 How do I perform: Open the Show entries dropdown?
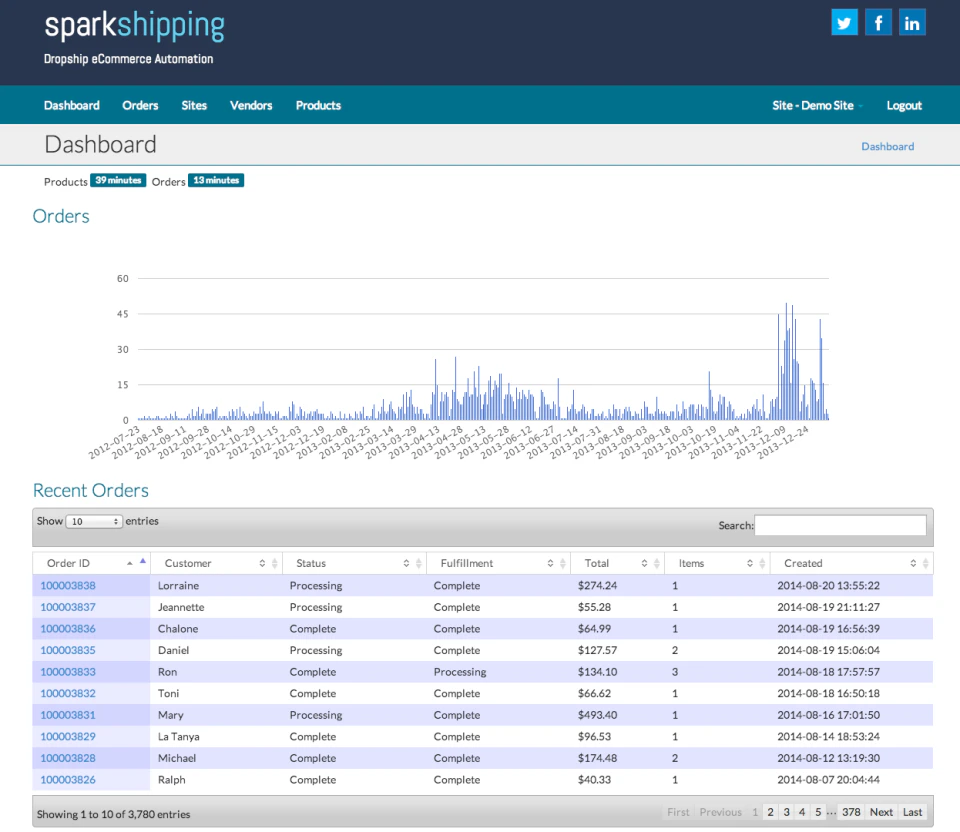point(94,521)
